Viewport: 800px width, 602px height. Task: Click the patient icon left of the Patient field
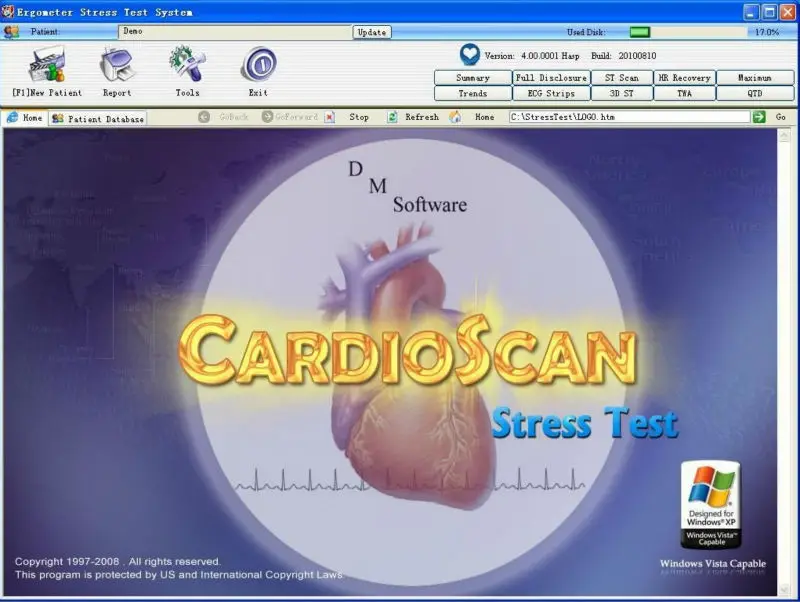coord(12,31)
